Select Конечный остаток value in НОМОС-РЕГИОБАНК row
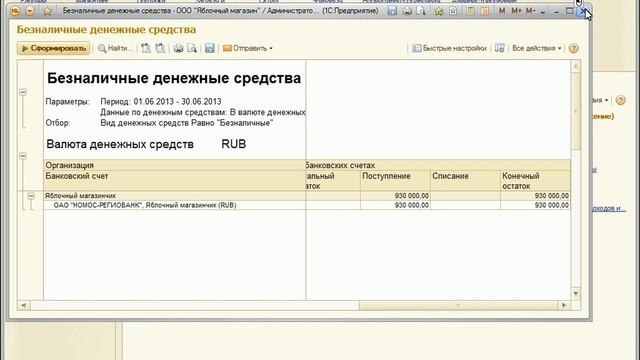Viewport: 640px width, 360px height. coord(535,205)
